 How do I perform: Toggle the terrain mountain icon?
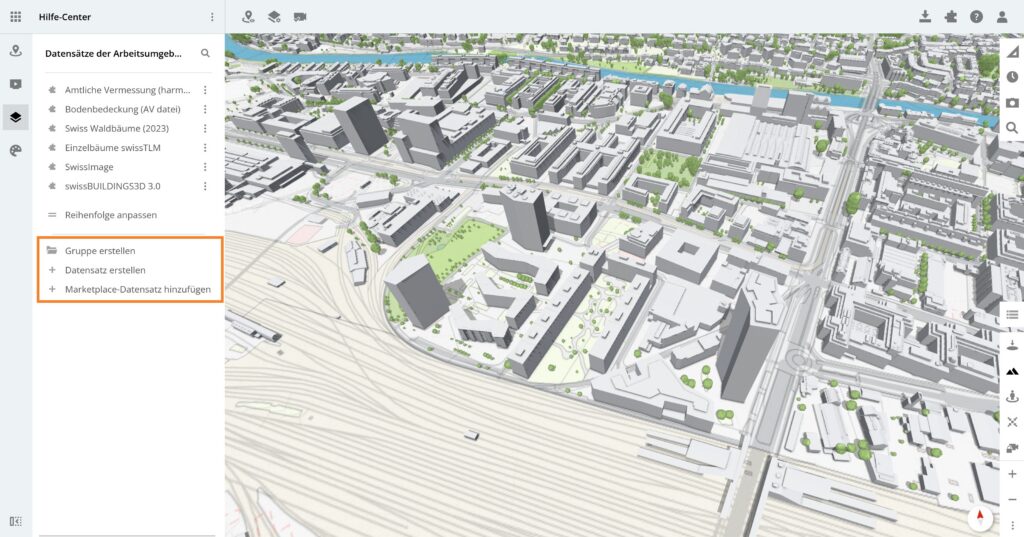pos(1012,370)
